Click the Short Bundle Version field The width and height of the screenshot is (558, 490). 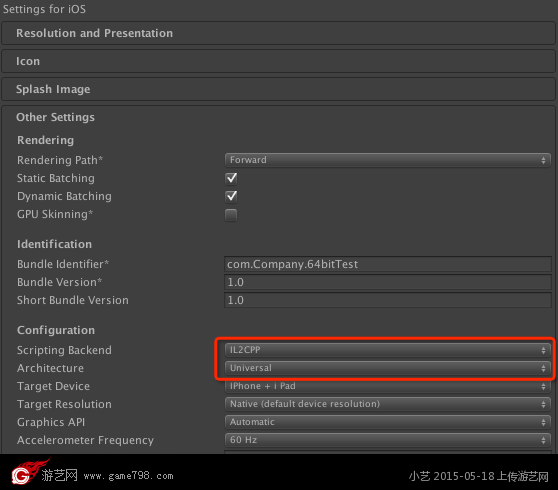tap(388, 300)
